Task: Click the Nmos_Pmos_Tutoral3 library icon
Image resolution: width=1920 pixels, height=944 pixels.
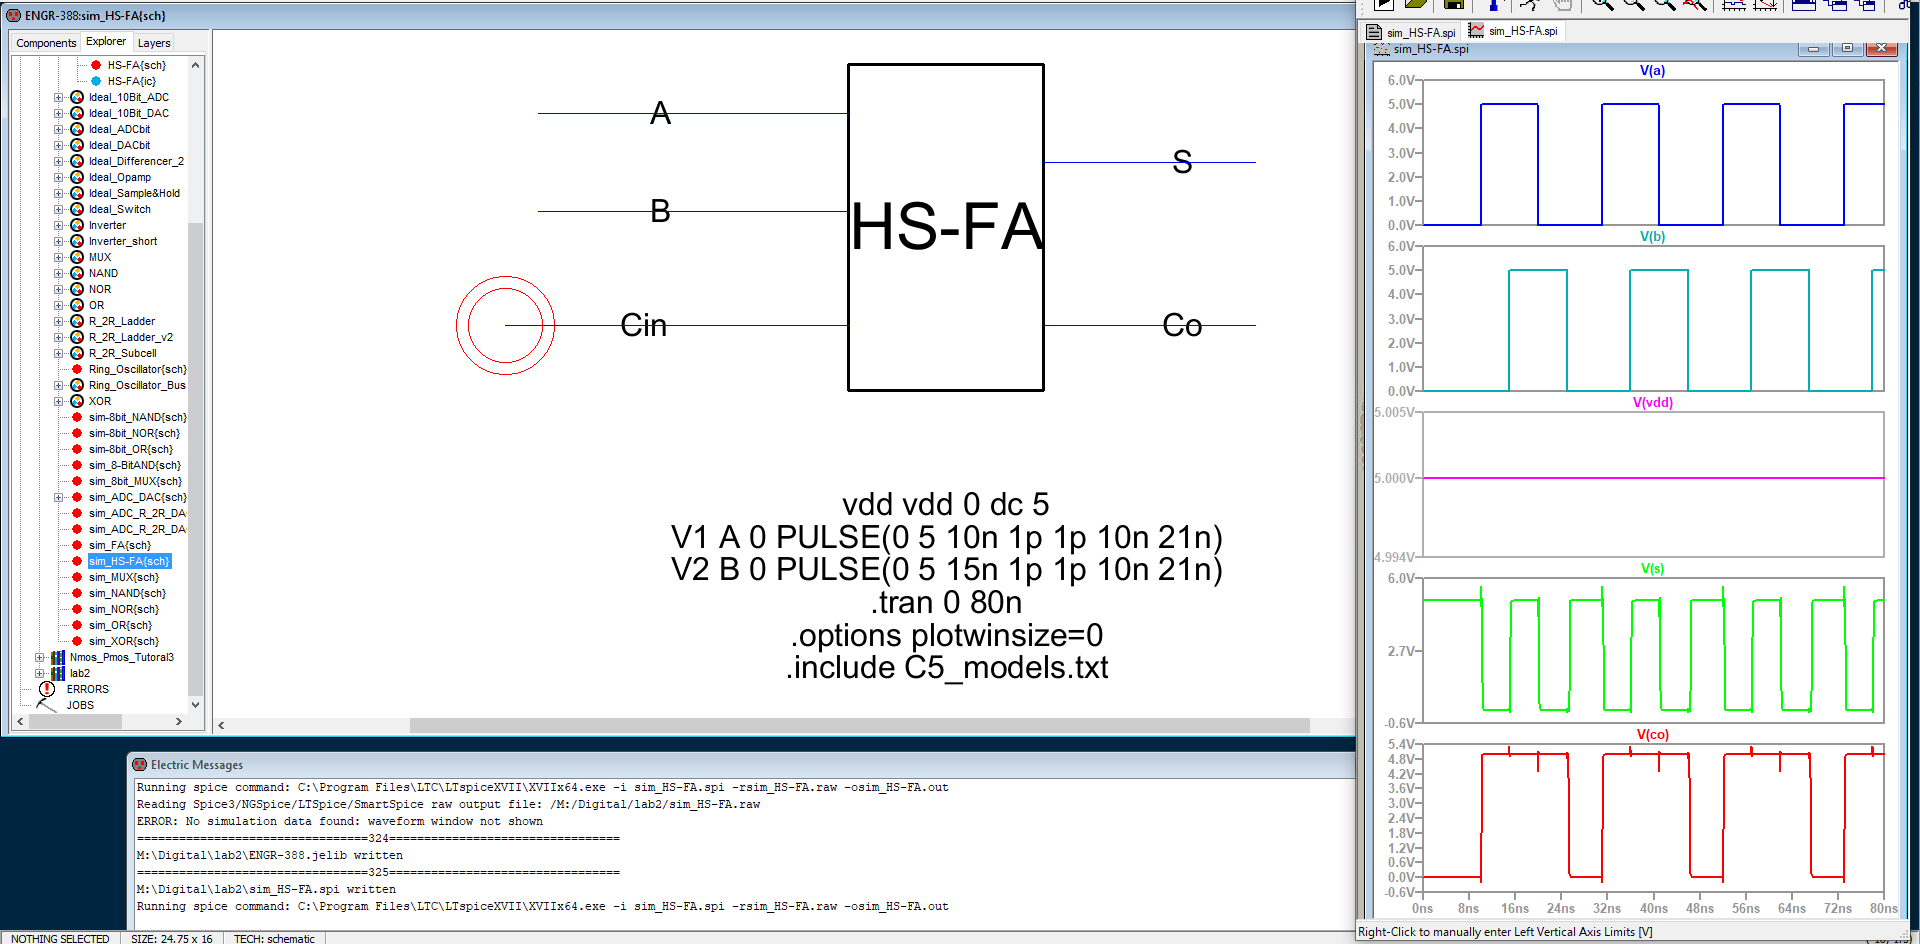Action: coord(58,657)
